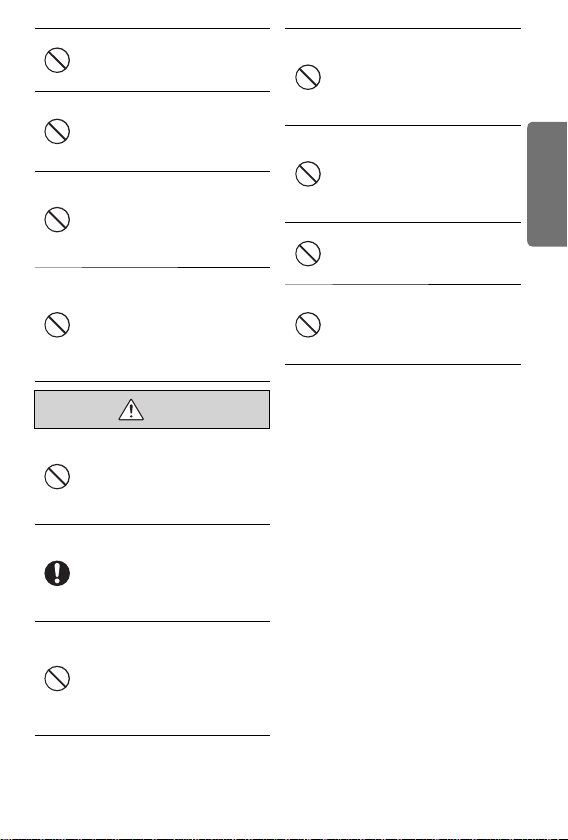
Task: Click the topmost prohibition icon in left column
Action: click(57, 60)
